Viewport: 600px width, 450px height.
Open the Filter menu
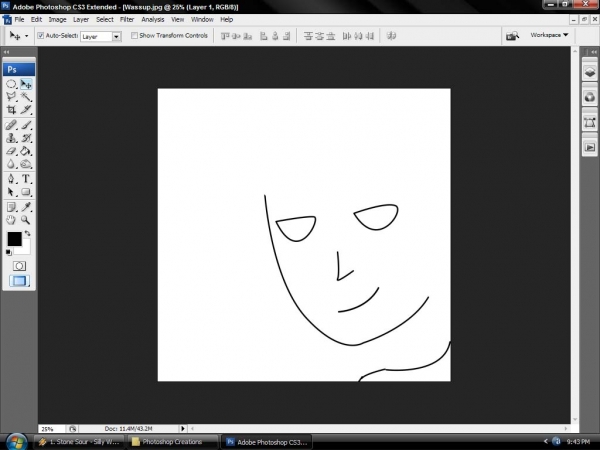tap(127, 20)
